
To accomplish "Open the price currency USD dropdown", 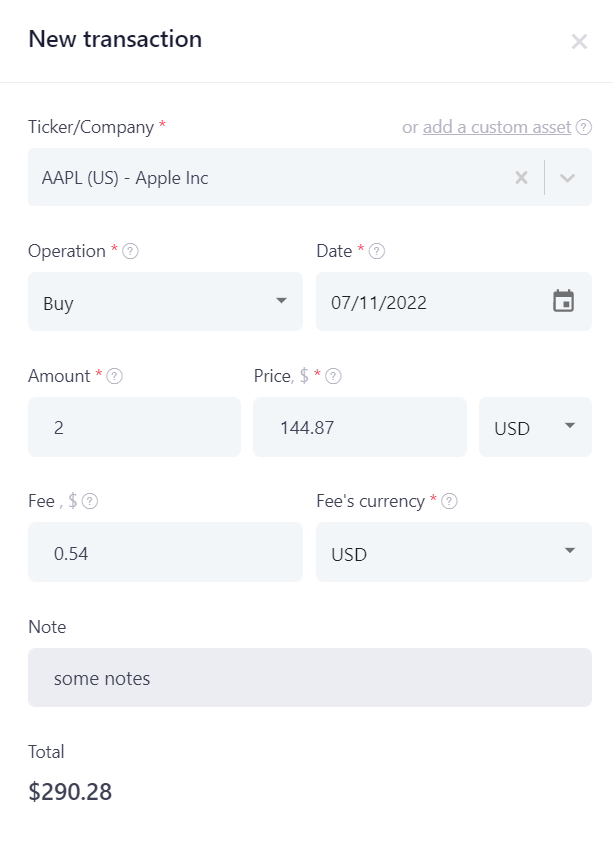I will pyautogui.click(x=535, y=427).
